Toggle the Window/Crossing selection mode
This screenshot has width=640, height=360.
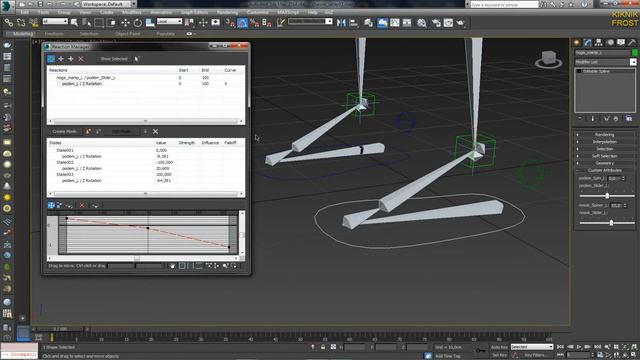[x=111, y=23]
